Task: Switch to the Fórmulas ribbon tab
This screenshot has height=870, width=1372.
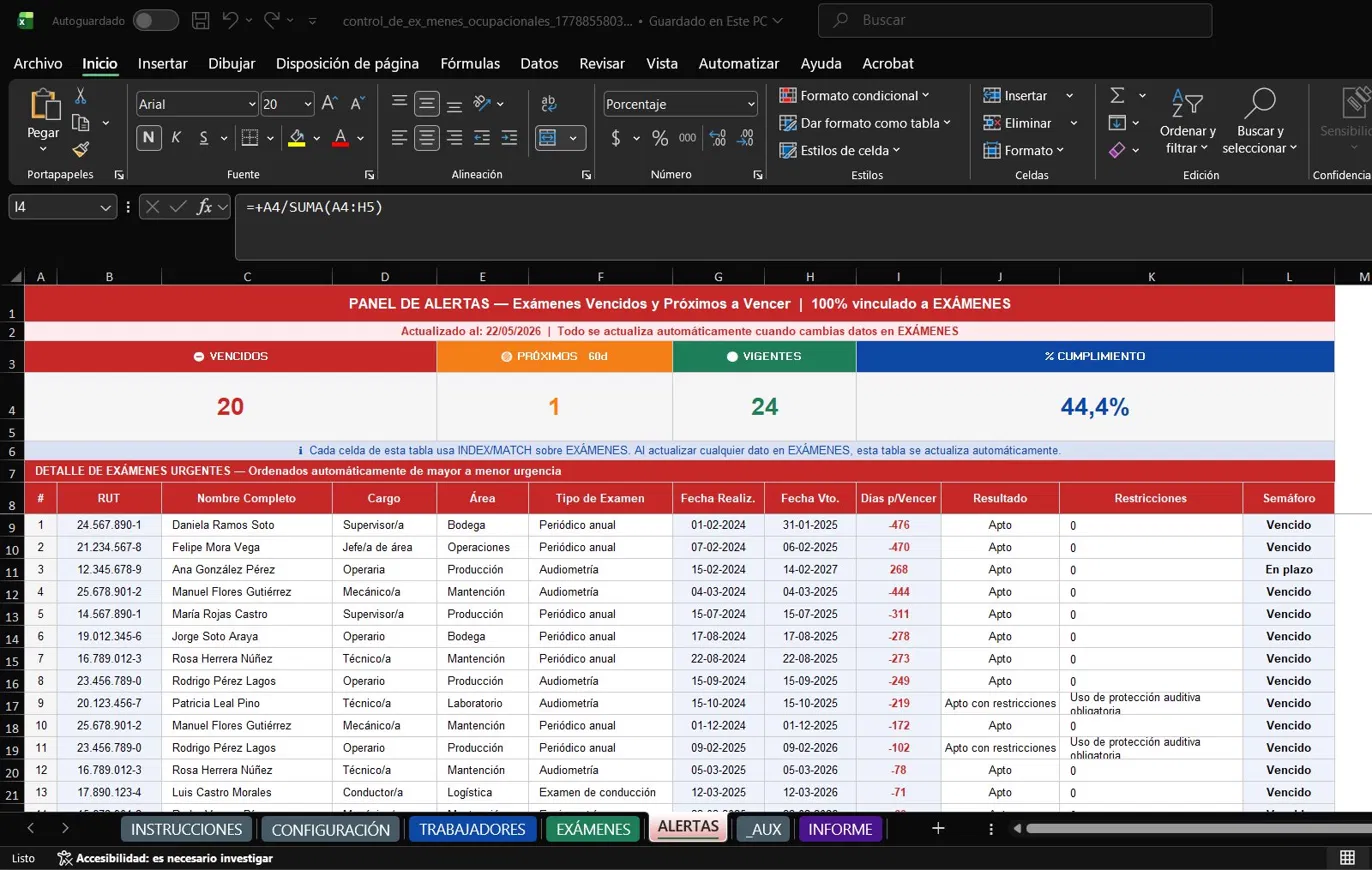Action: pos(470,63)
